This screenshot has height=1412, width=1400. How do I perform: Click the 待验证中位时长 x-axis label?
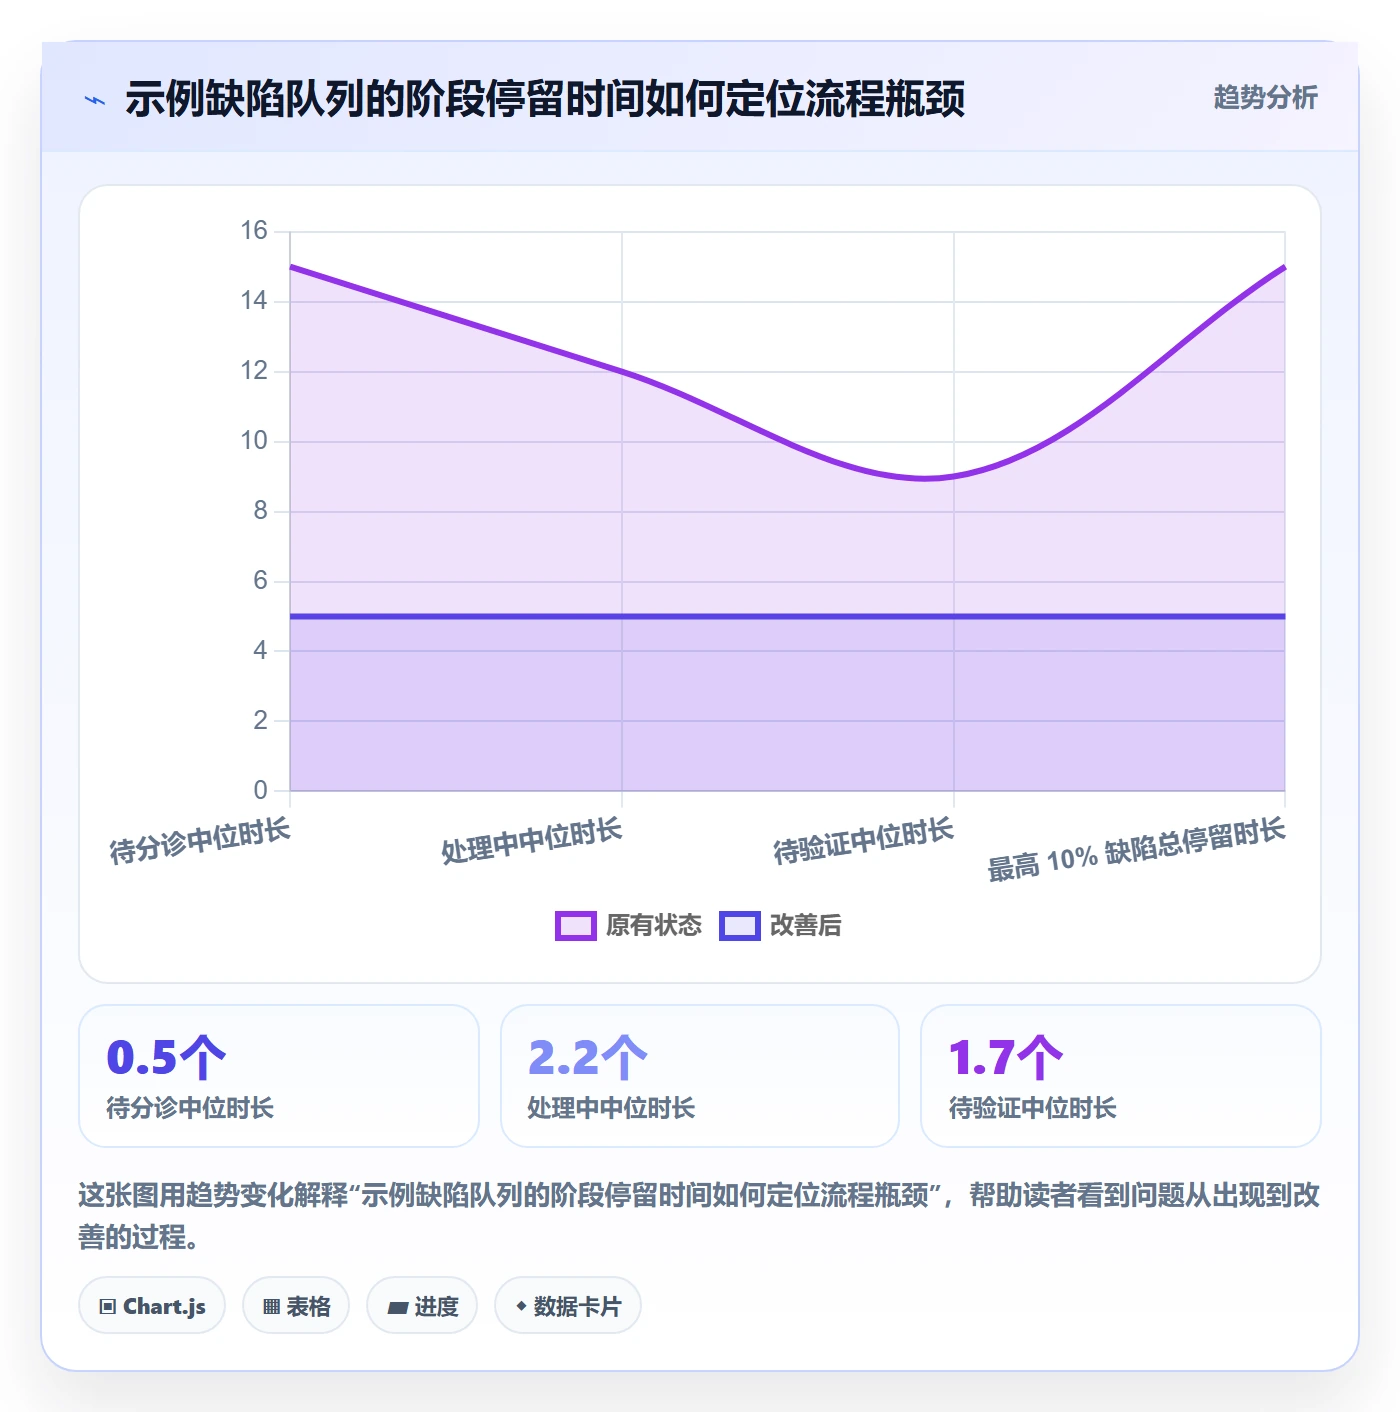coord(864,840)
